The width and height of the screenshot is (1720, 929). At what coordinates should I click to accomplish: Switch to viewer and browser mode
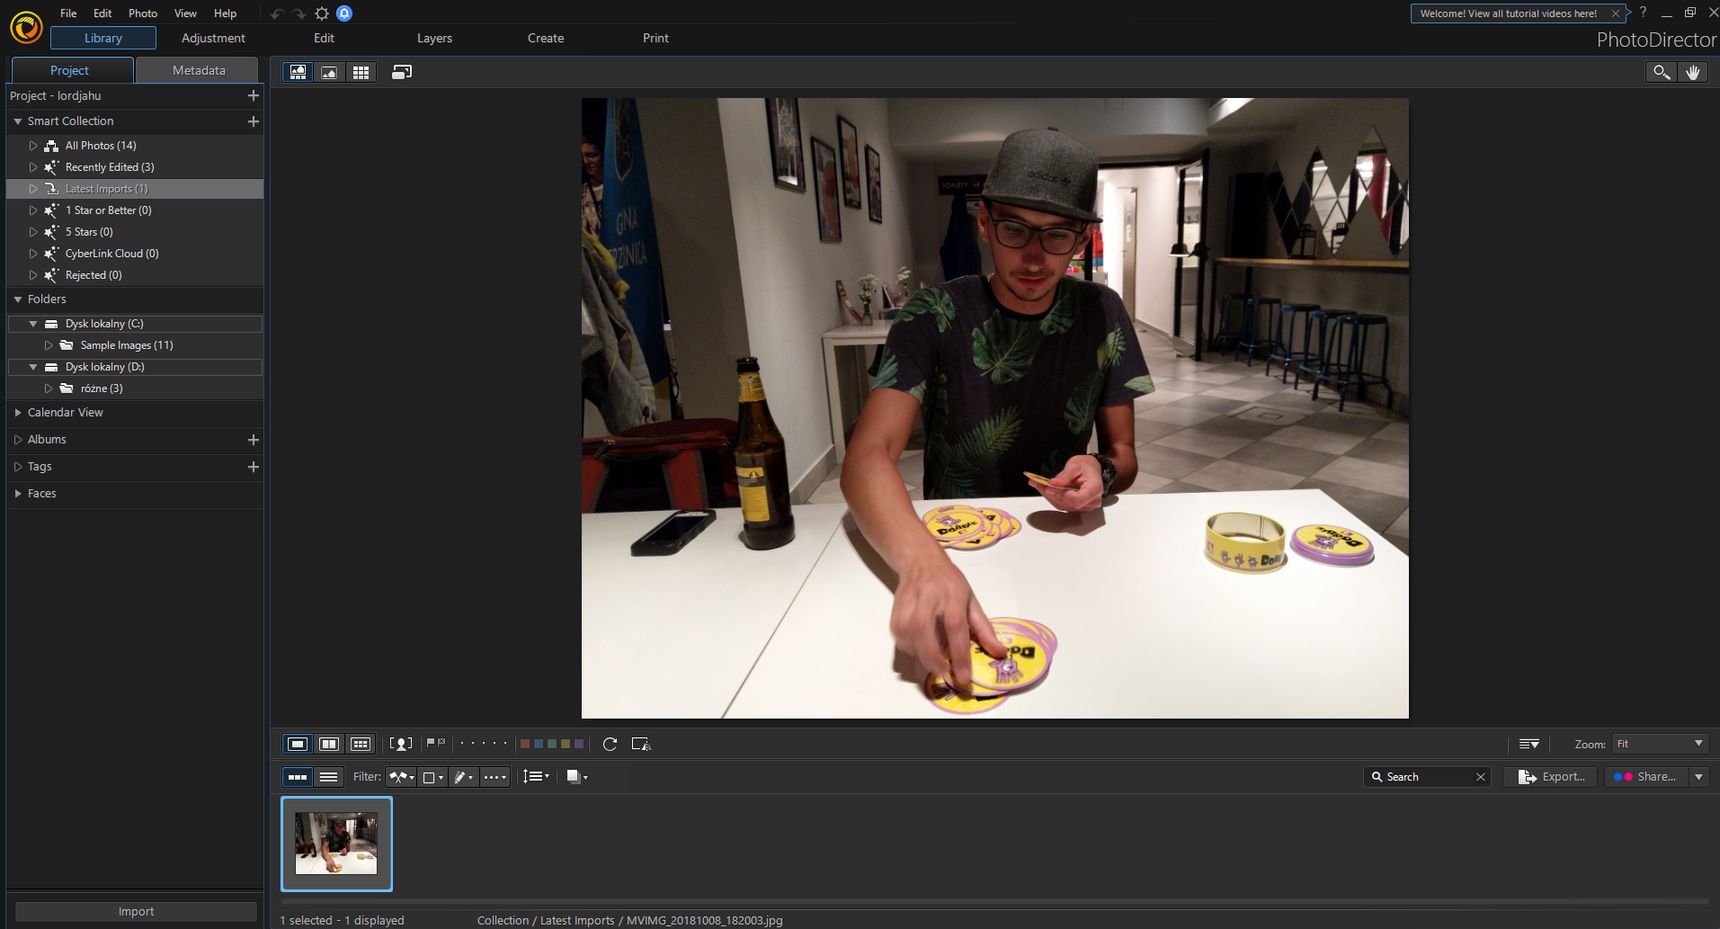(x=297, y=72)
